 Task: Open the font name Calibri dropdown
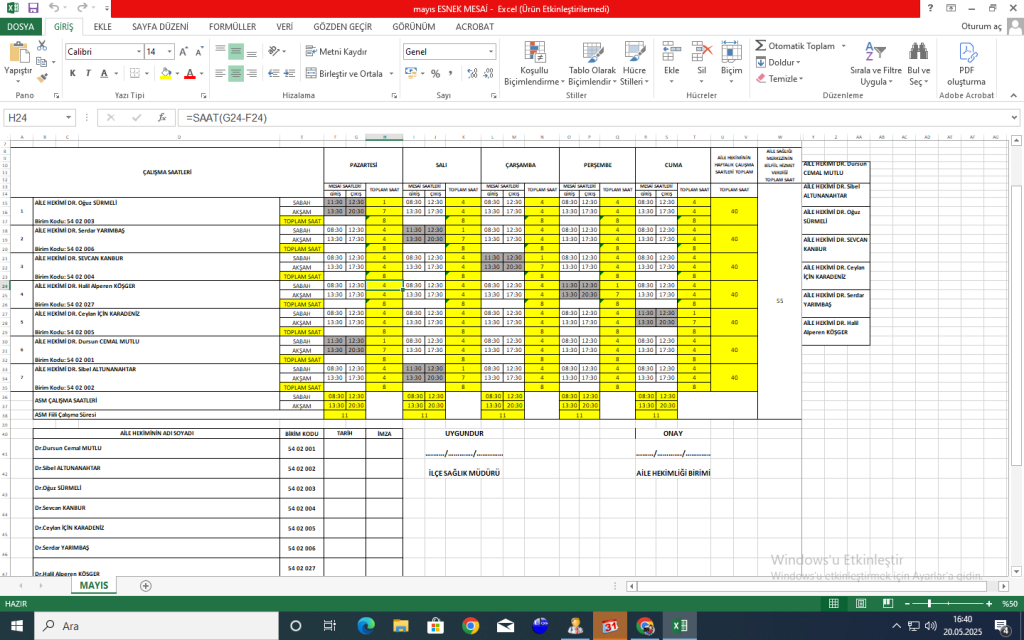[x=138, y=52]
